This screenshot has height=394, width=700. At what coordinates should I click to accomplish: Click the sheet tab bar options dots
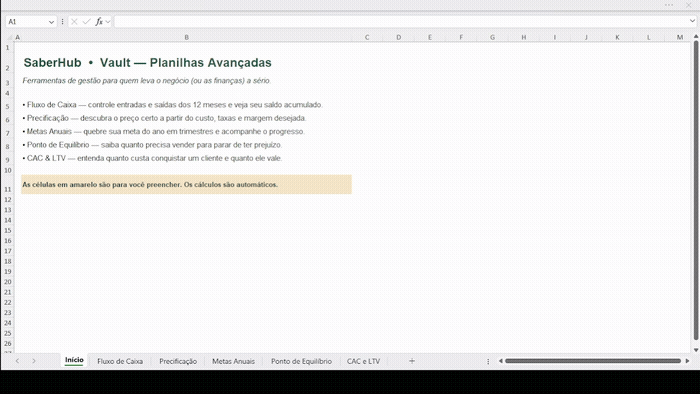click(x=488, y=361)
